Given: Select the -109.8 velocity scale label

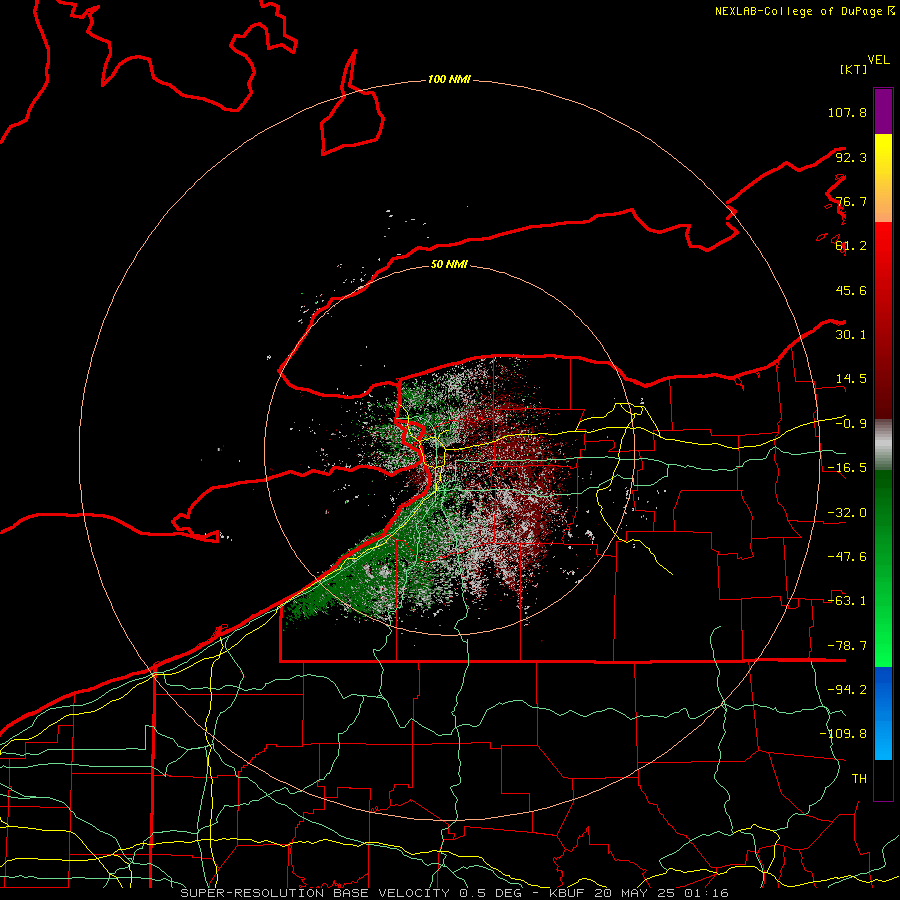Looking at the screenshot, I should [x=843, y=734].
